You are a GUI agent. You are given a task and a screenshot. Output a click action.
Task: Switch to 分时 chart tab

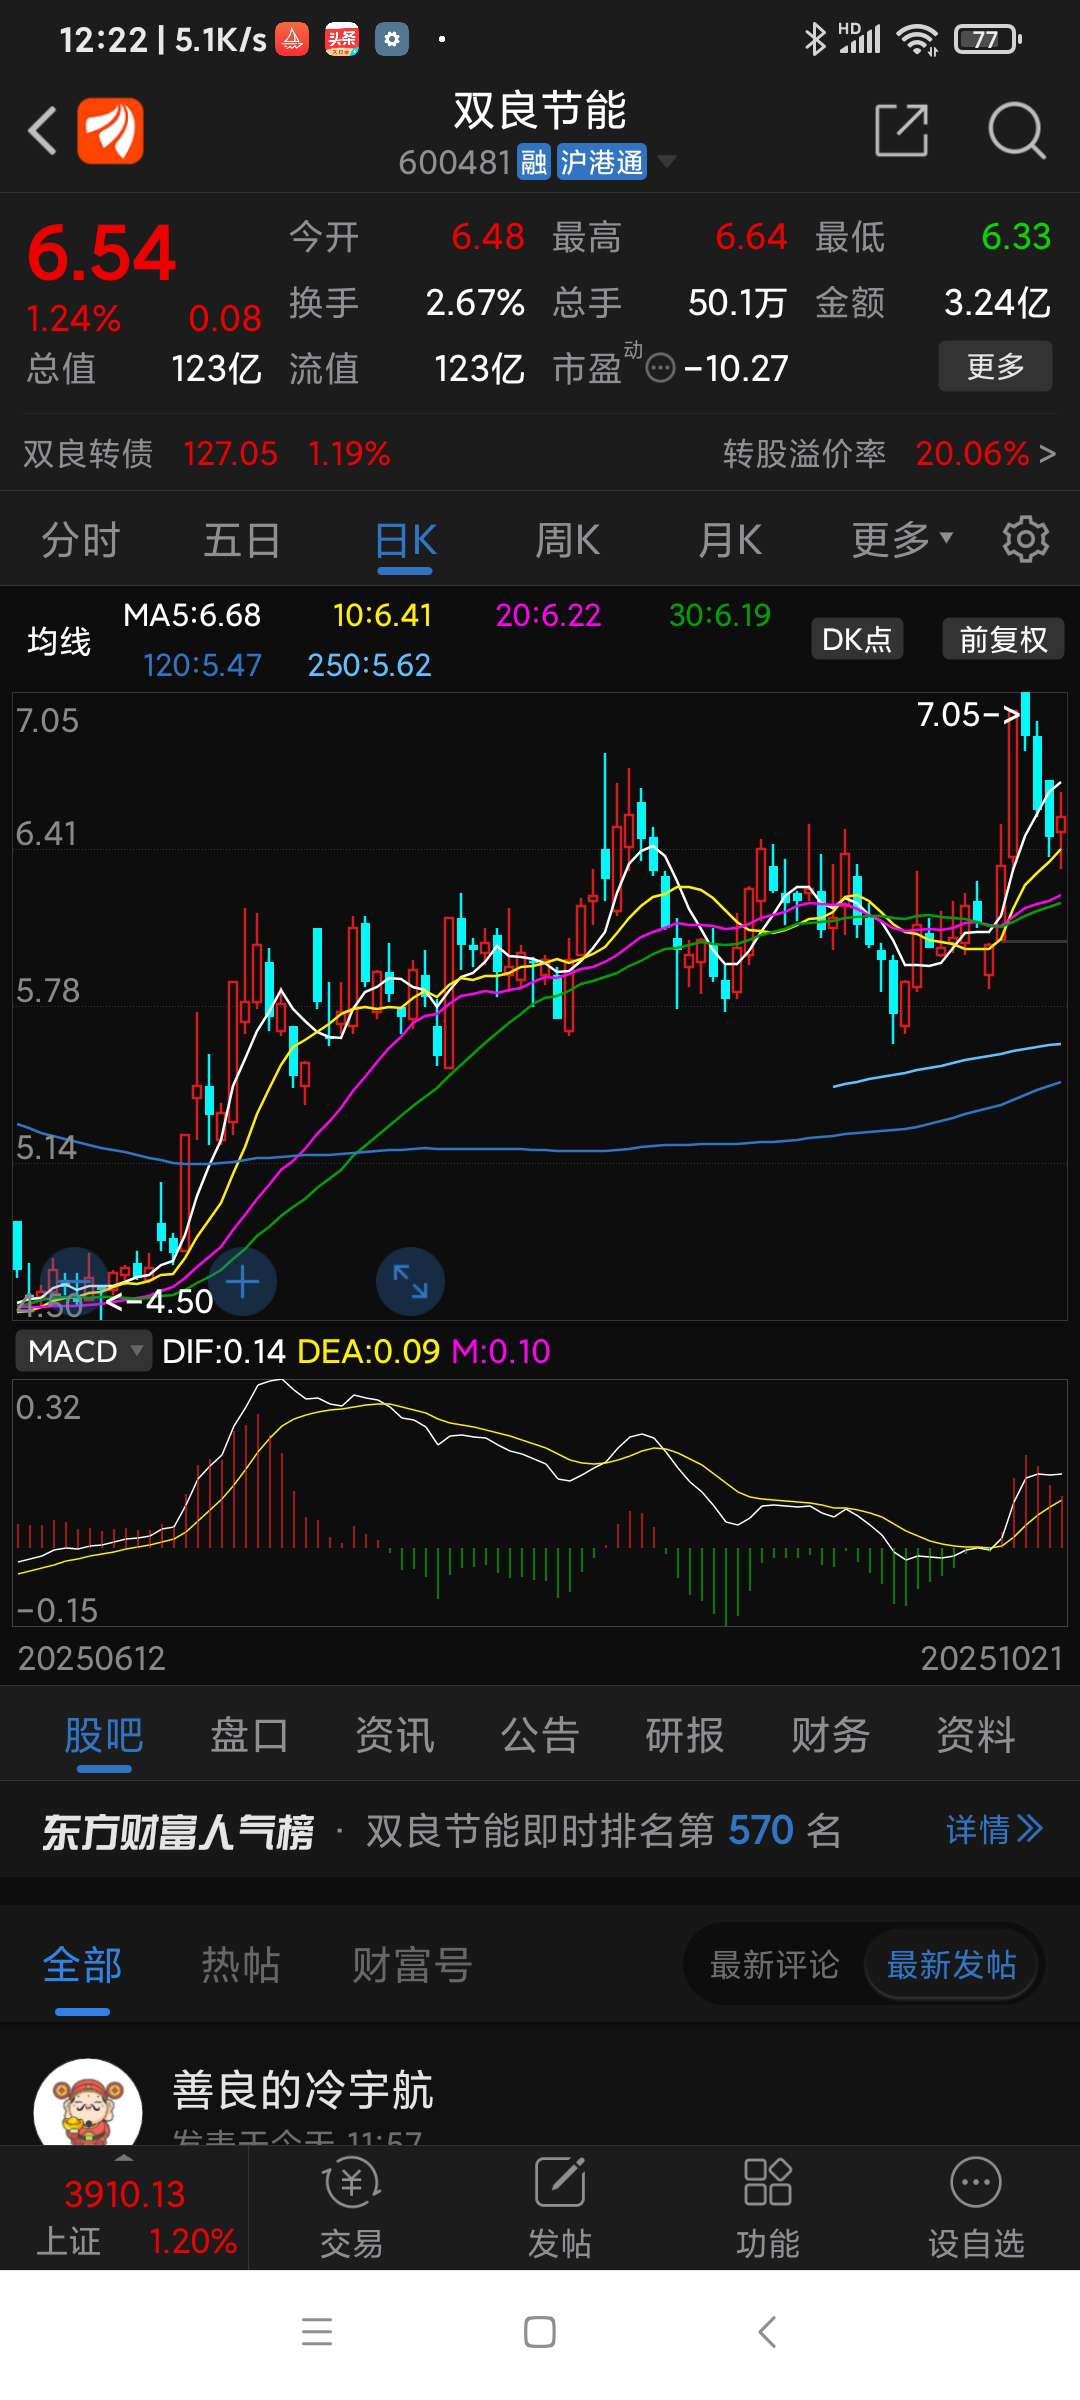[80, 540]
